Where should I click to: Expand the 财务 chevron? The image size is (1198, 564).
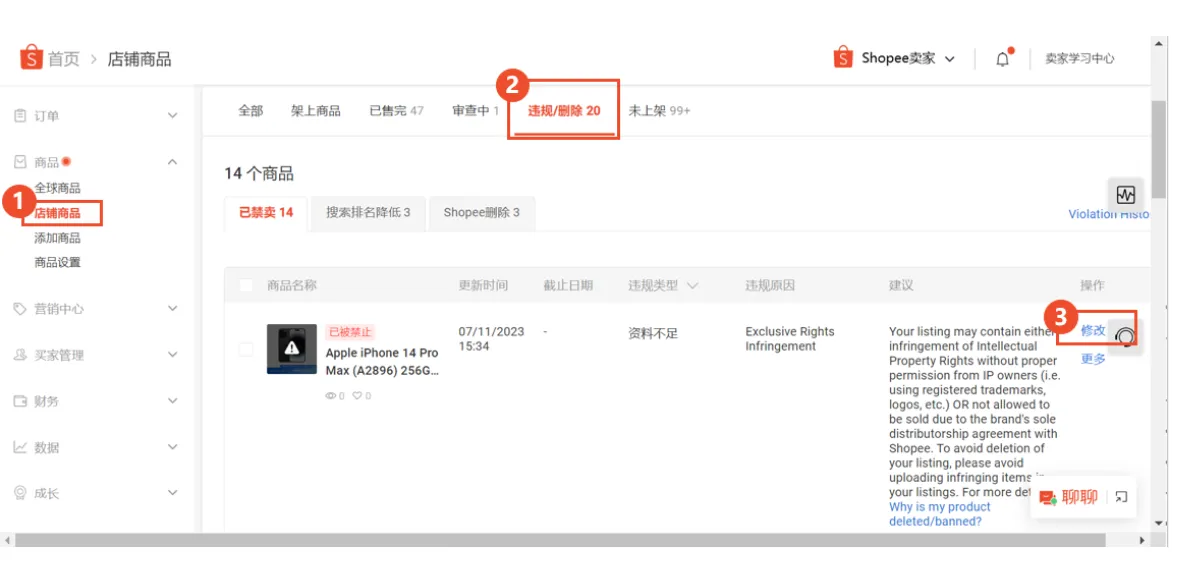[173, 401]
